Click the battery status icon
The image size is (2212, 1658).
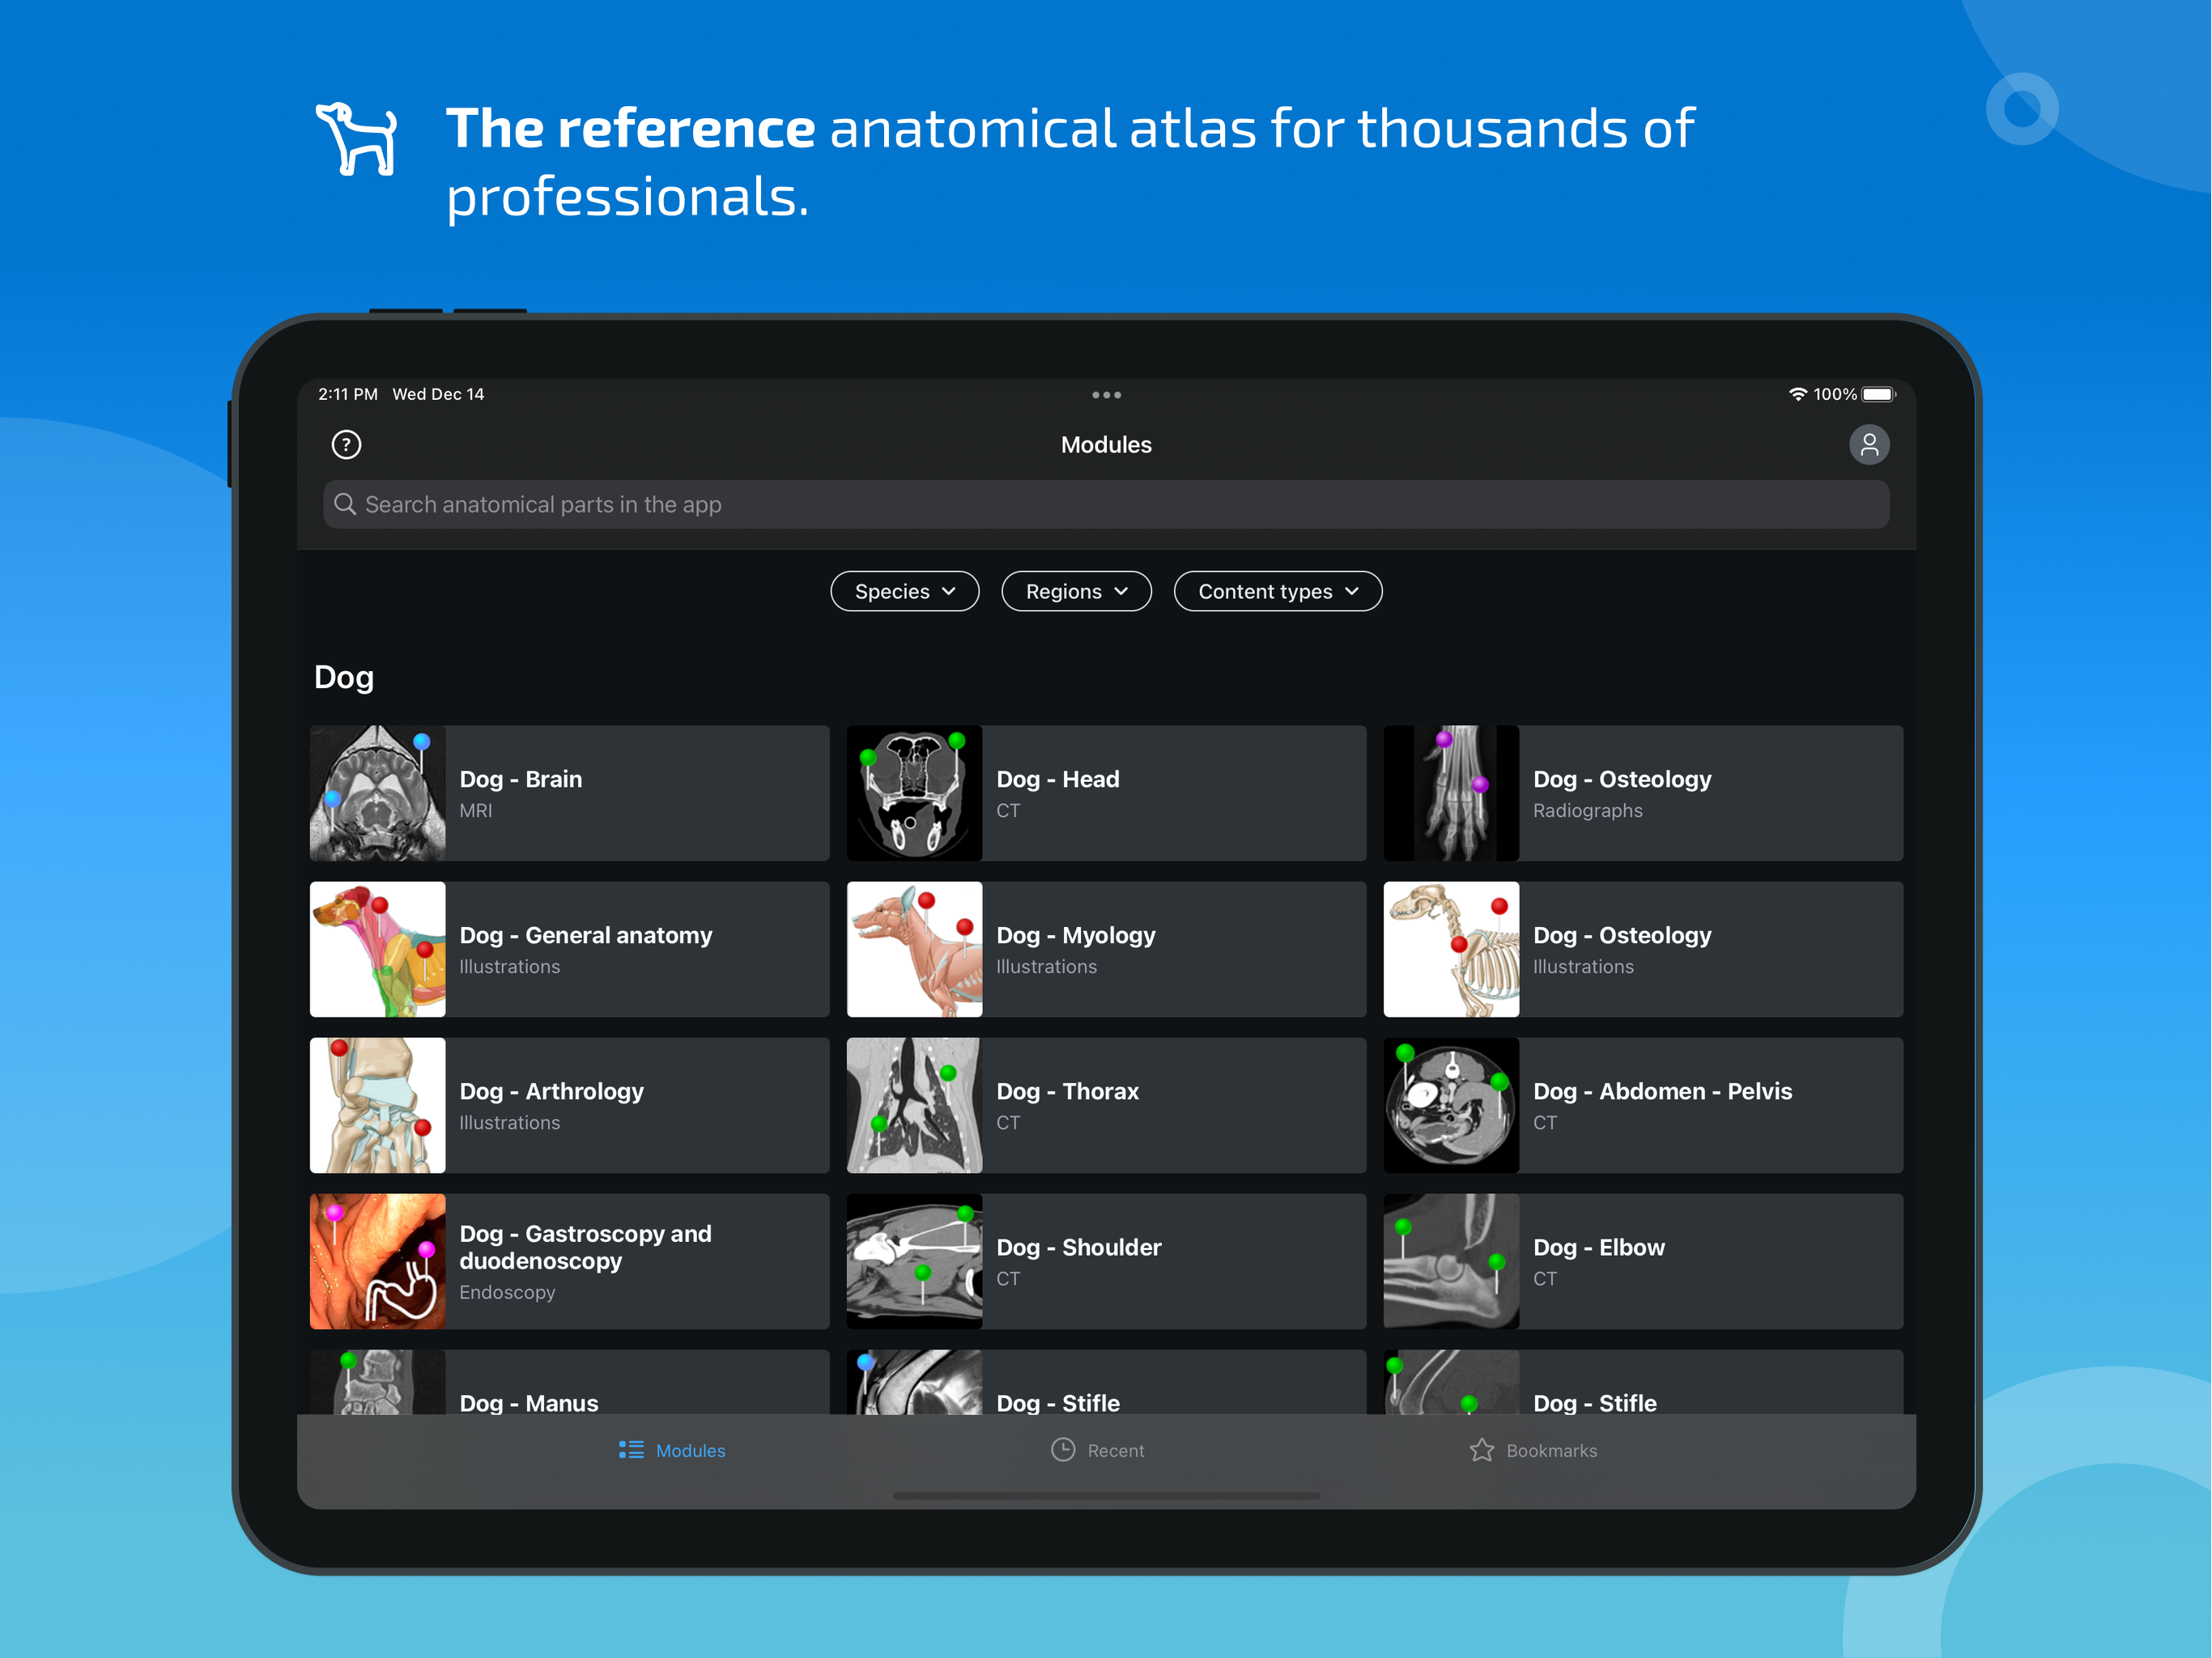(x=1877, y=394)
